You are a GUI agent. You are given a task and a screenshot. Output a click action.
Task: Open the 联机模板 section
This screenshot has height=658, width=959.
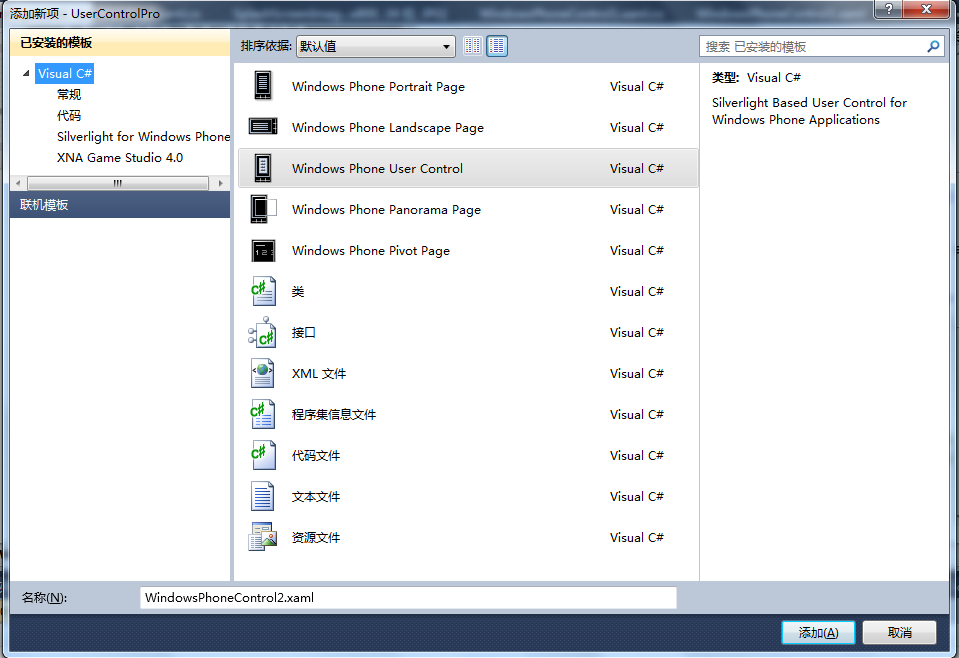120,204
